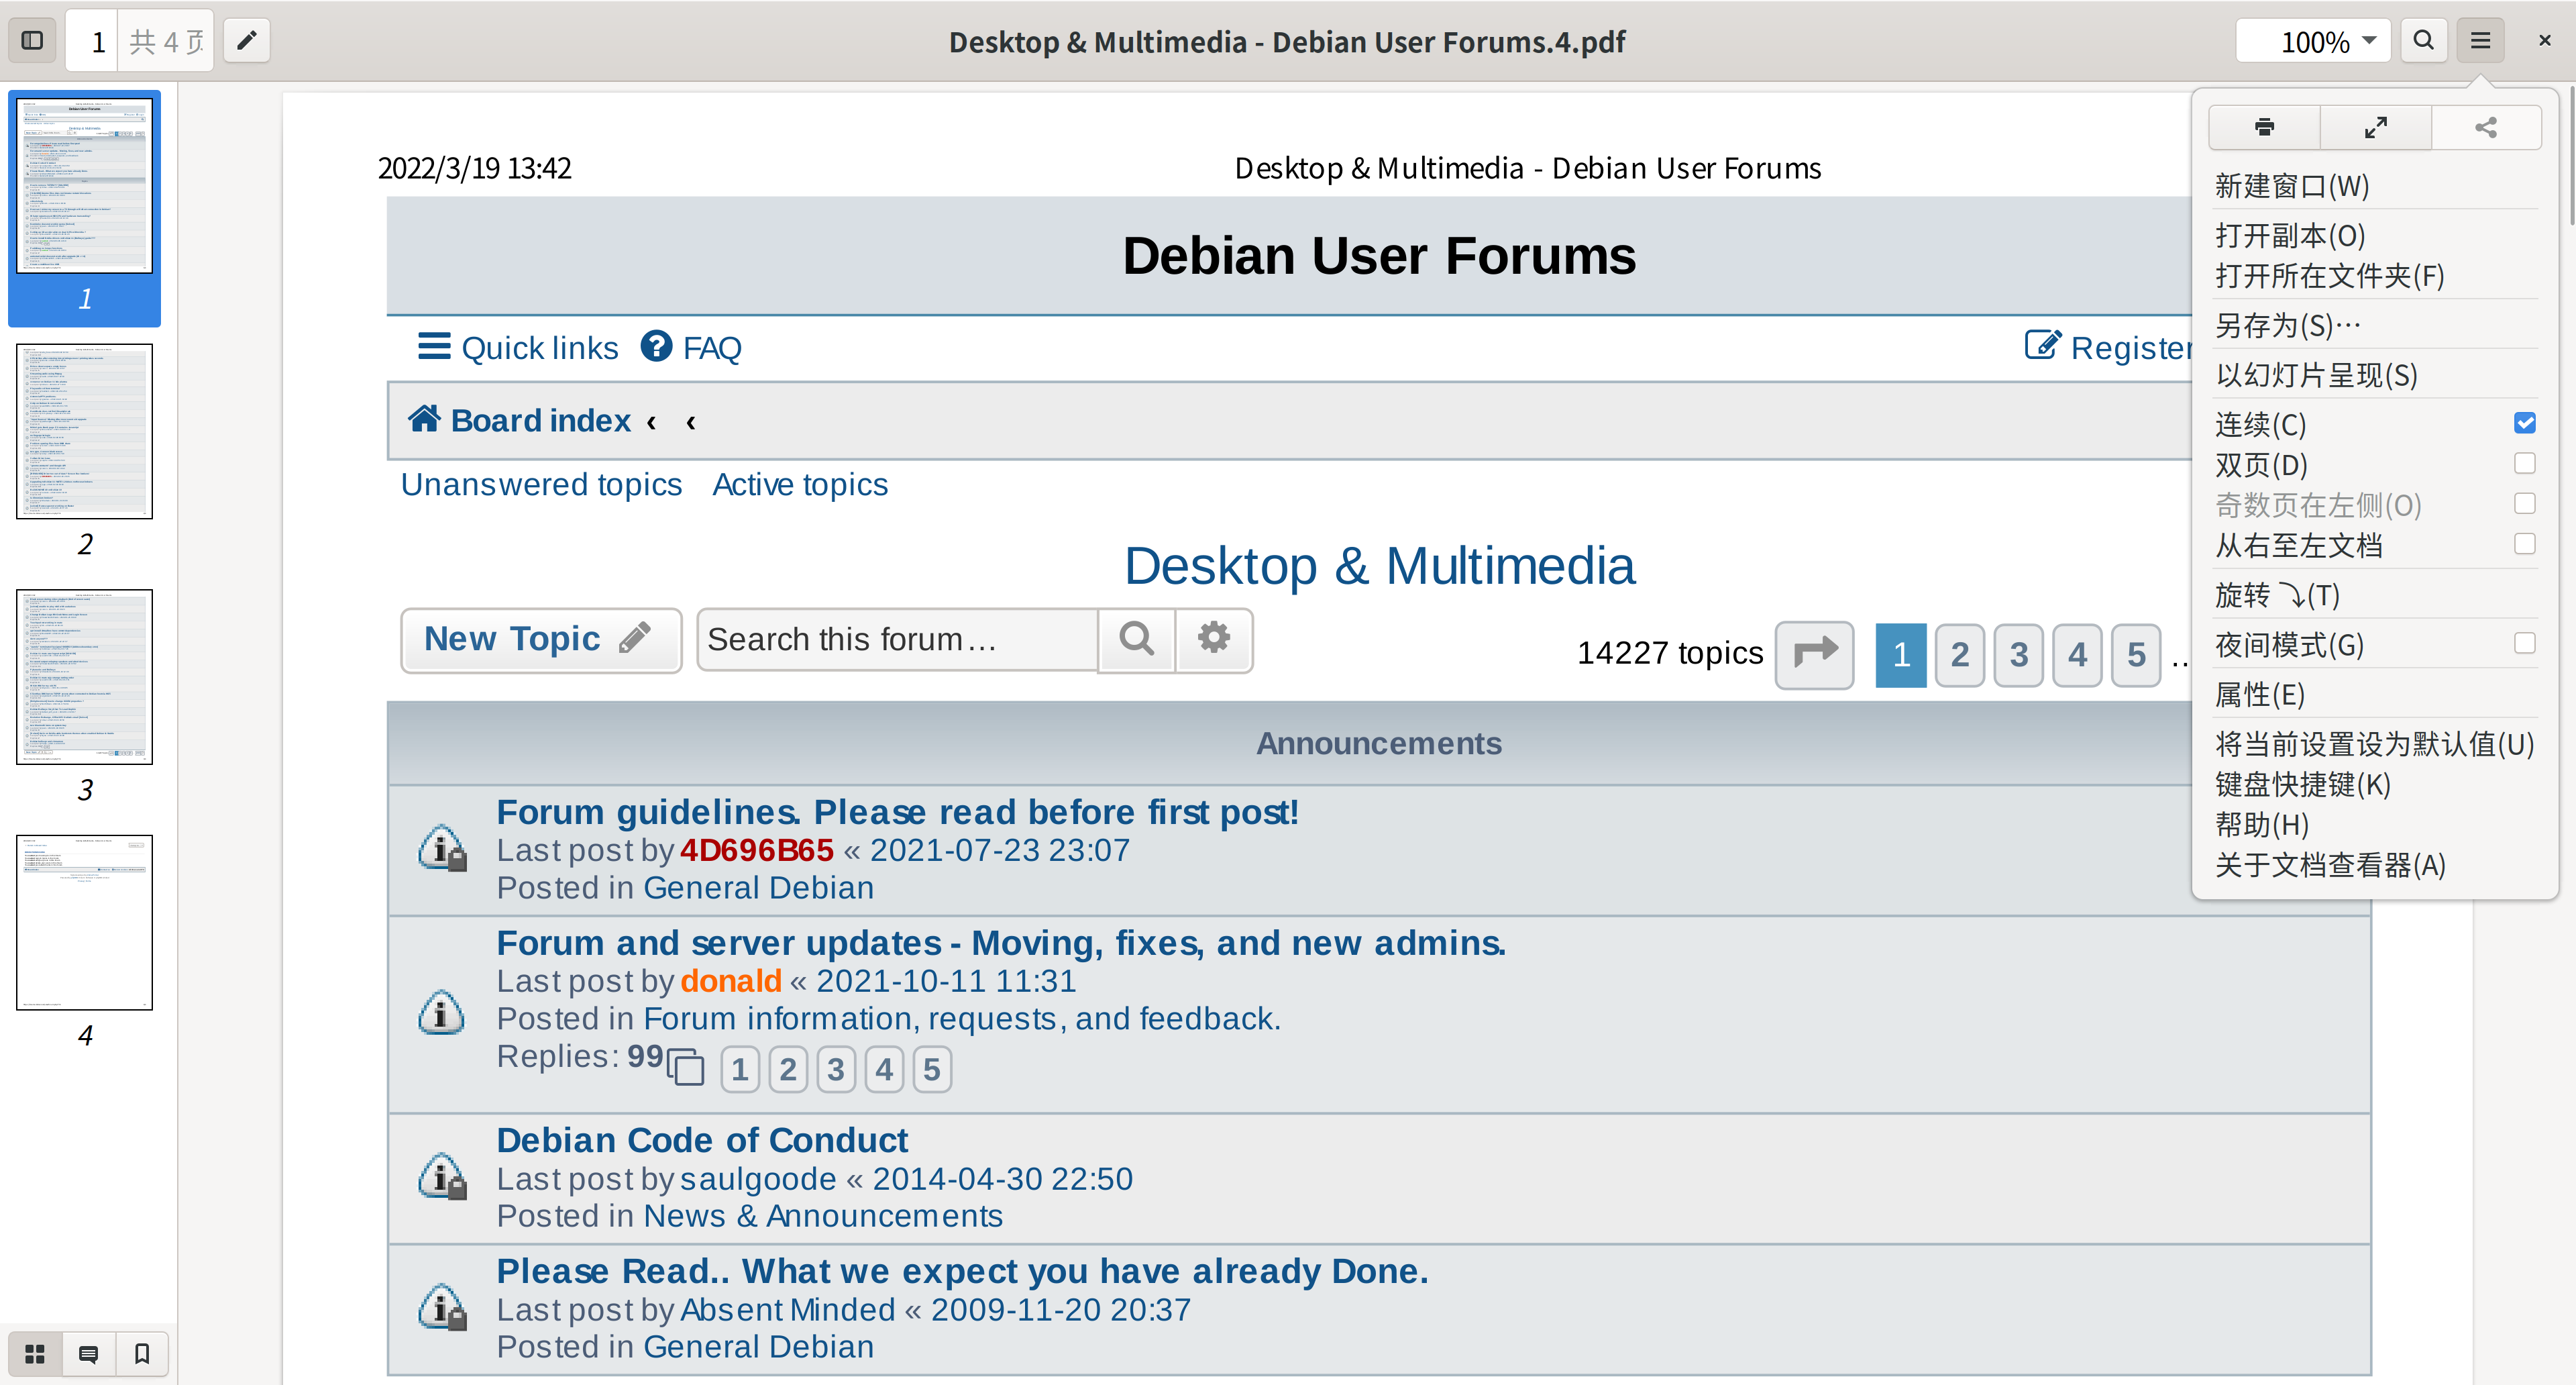This screenshot has width=2576, height=1385.
Task: Open 帮助(H) help menu item
Action: (x=2374, y=824)
